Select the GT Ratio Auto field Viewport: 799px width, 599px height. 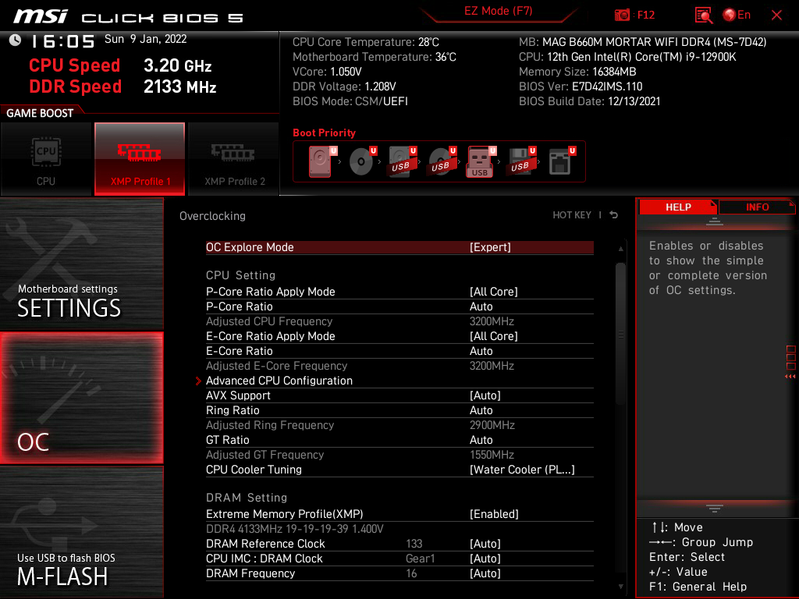pyautogui.click(x=400, y=440)
